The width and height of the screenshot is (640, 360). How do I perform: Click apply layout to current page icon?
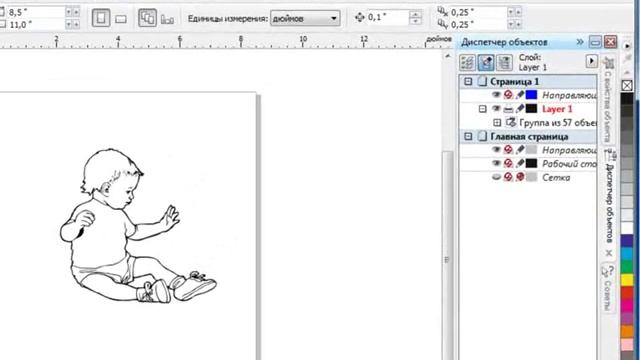(167, 19)
